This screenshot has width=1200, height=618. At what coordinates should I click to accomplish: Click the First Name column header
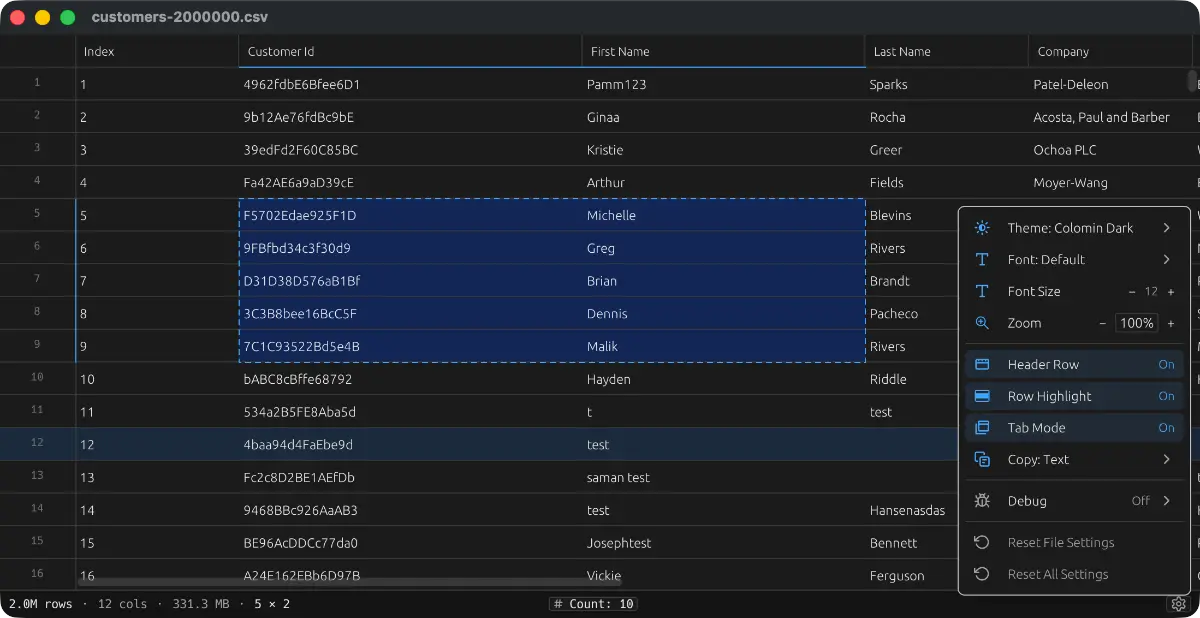(x=723, y=51)
